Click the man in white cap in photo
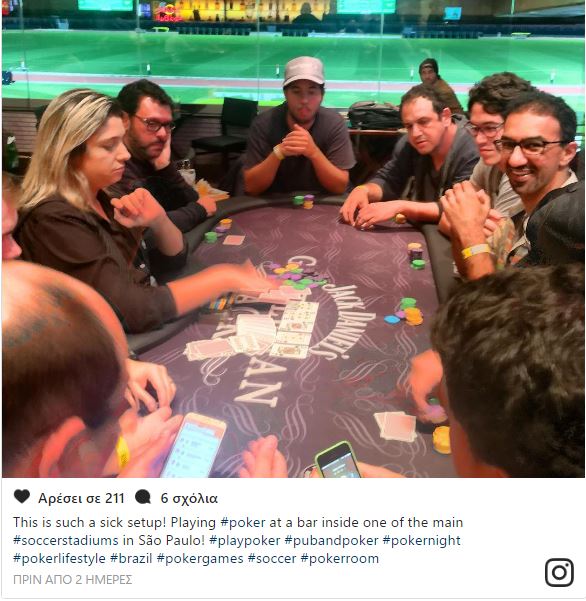This screenshot has height=601, width=586. point(300,126)
